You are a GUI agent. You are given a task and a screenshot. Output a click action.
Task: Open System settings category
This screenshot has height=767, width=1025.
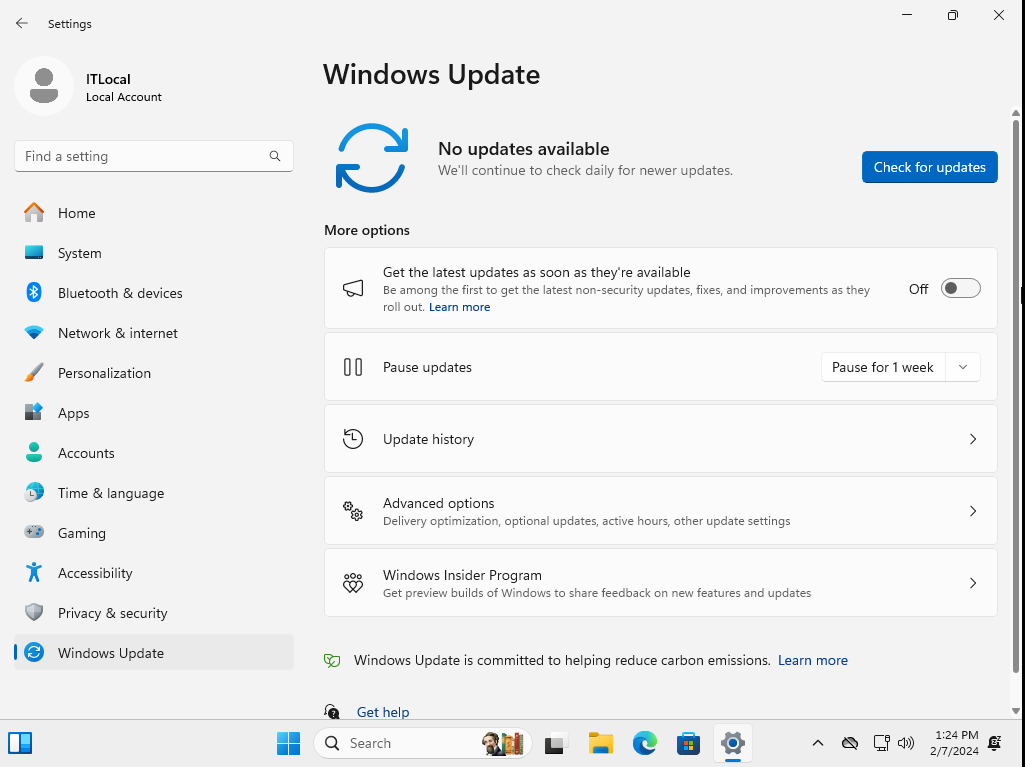click(x=154, y=252)
